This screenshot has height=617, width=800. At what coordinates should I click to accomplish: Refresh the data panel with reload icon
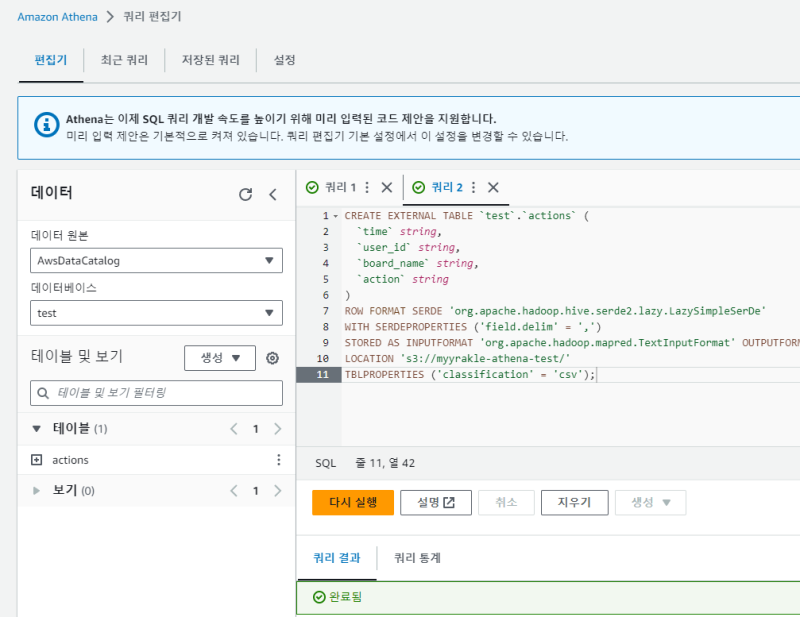[245, 195]
